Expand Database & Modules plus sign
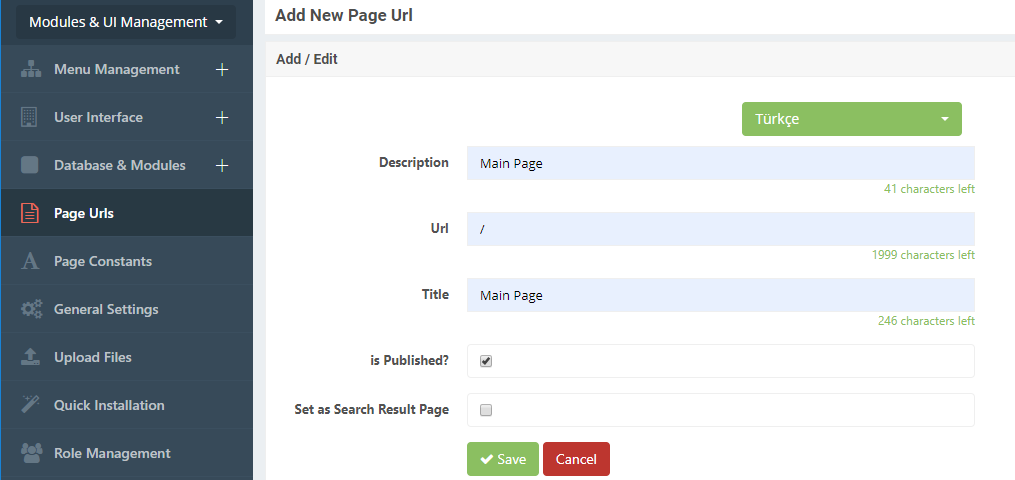The width and height of the screenshot is (1015, 480). [222, 165]
